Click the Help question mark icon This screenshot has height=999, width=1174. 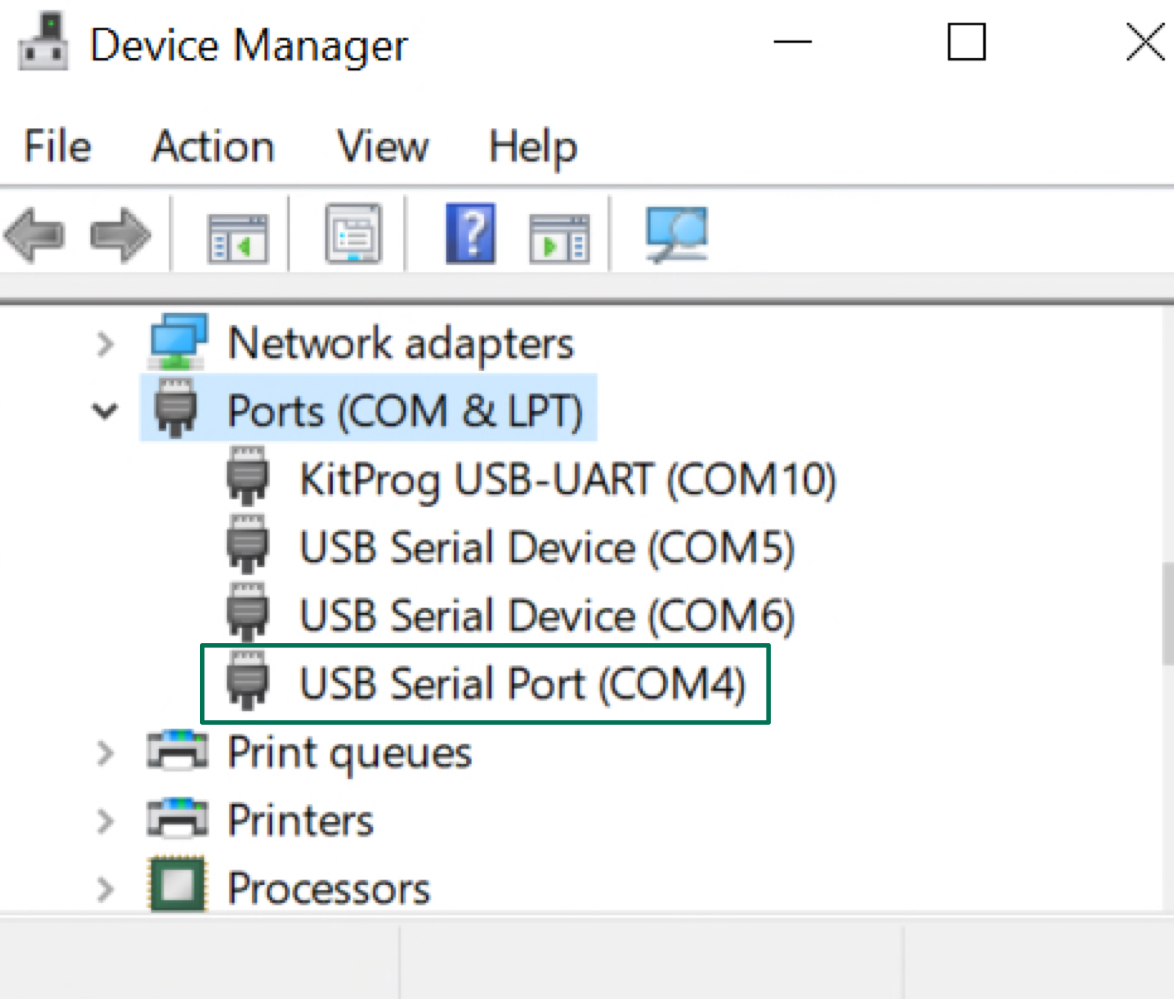pyautogui.click(x=470, y=234)
